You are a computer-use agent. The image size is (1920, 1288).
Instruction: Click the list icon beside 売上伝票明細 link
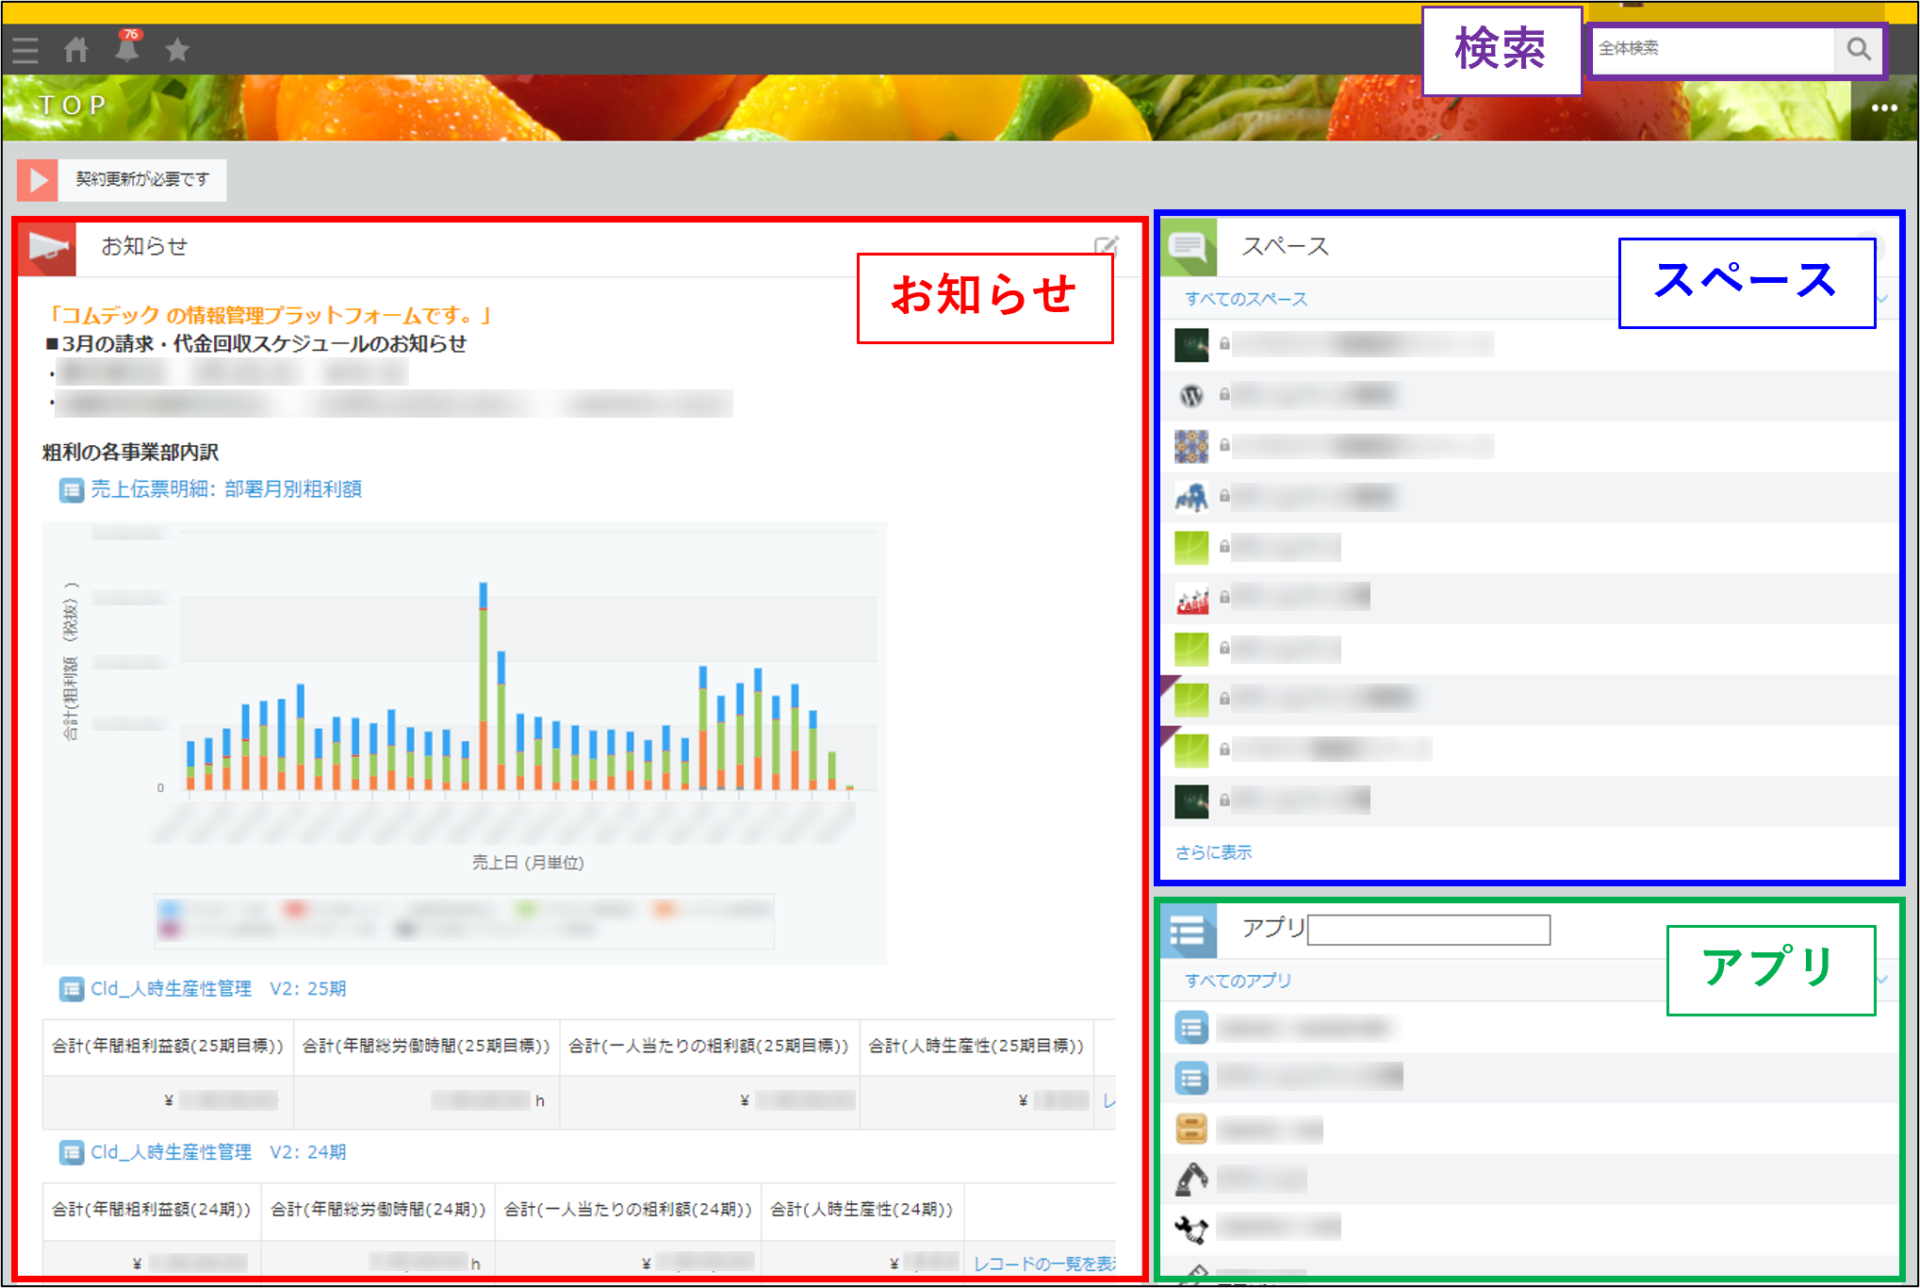click(x=71, y=490)
